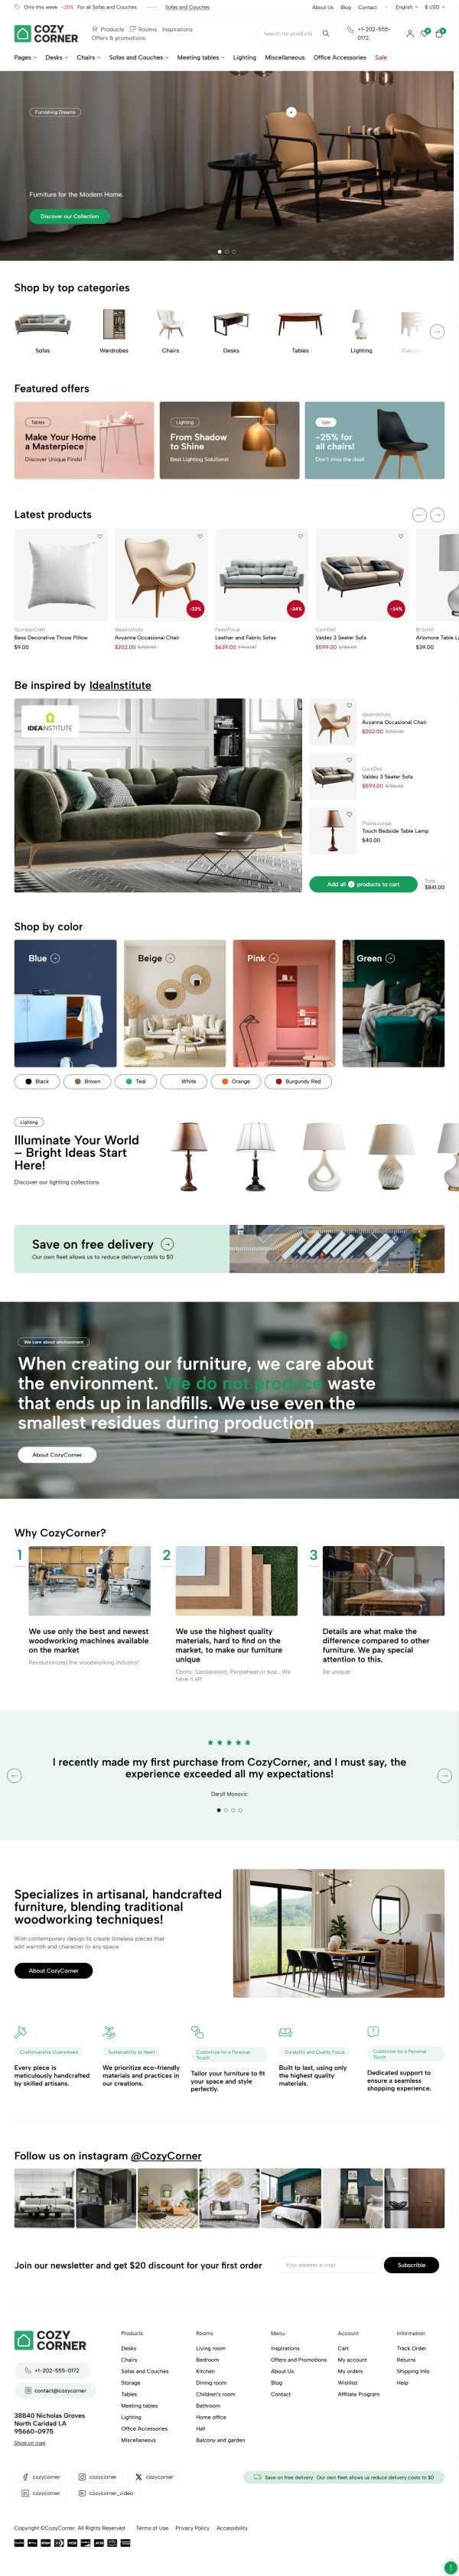Open the $ USD currency dropdown
The height and width of the screenshot is (2576, 459).
(433, 7)
